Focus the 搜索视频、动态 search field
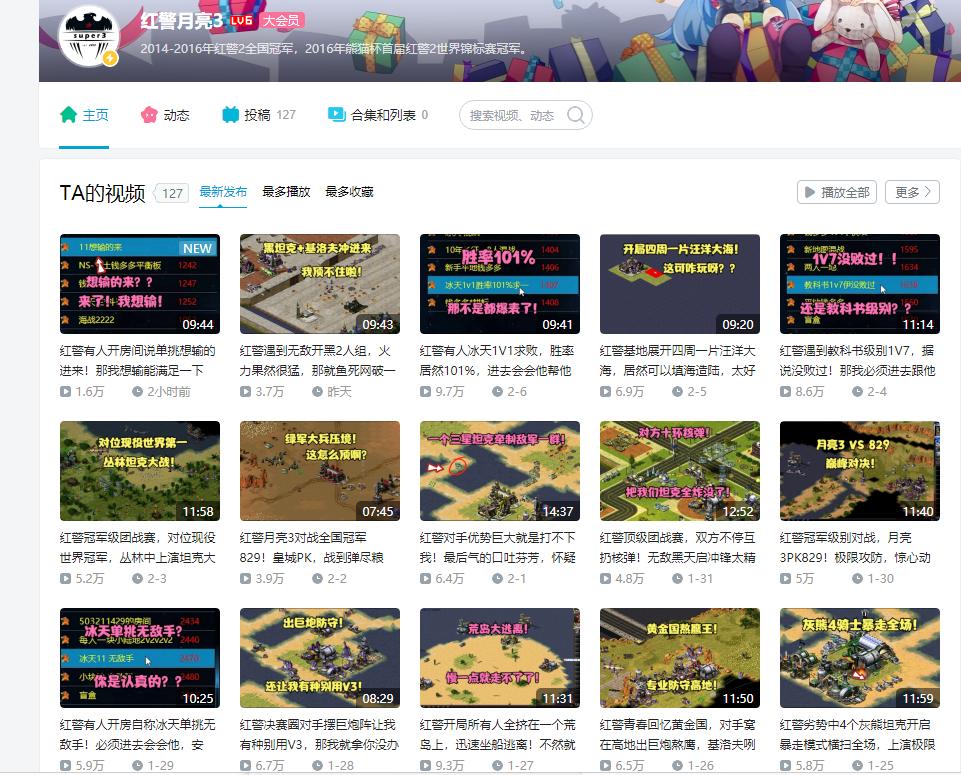 (x=512, y=116)
